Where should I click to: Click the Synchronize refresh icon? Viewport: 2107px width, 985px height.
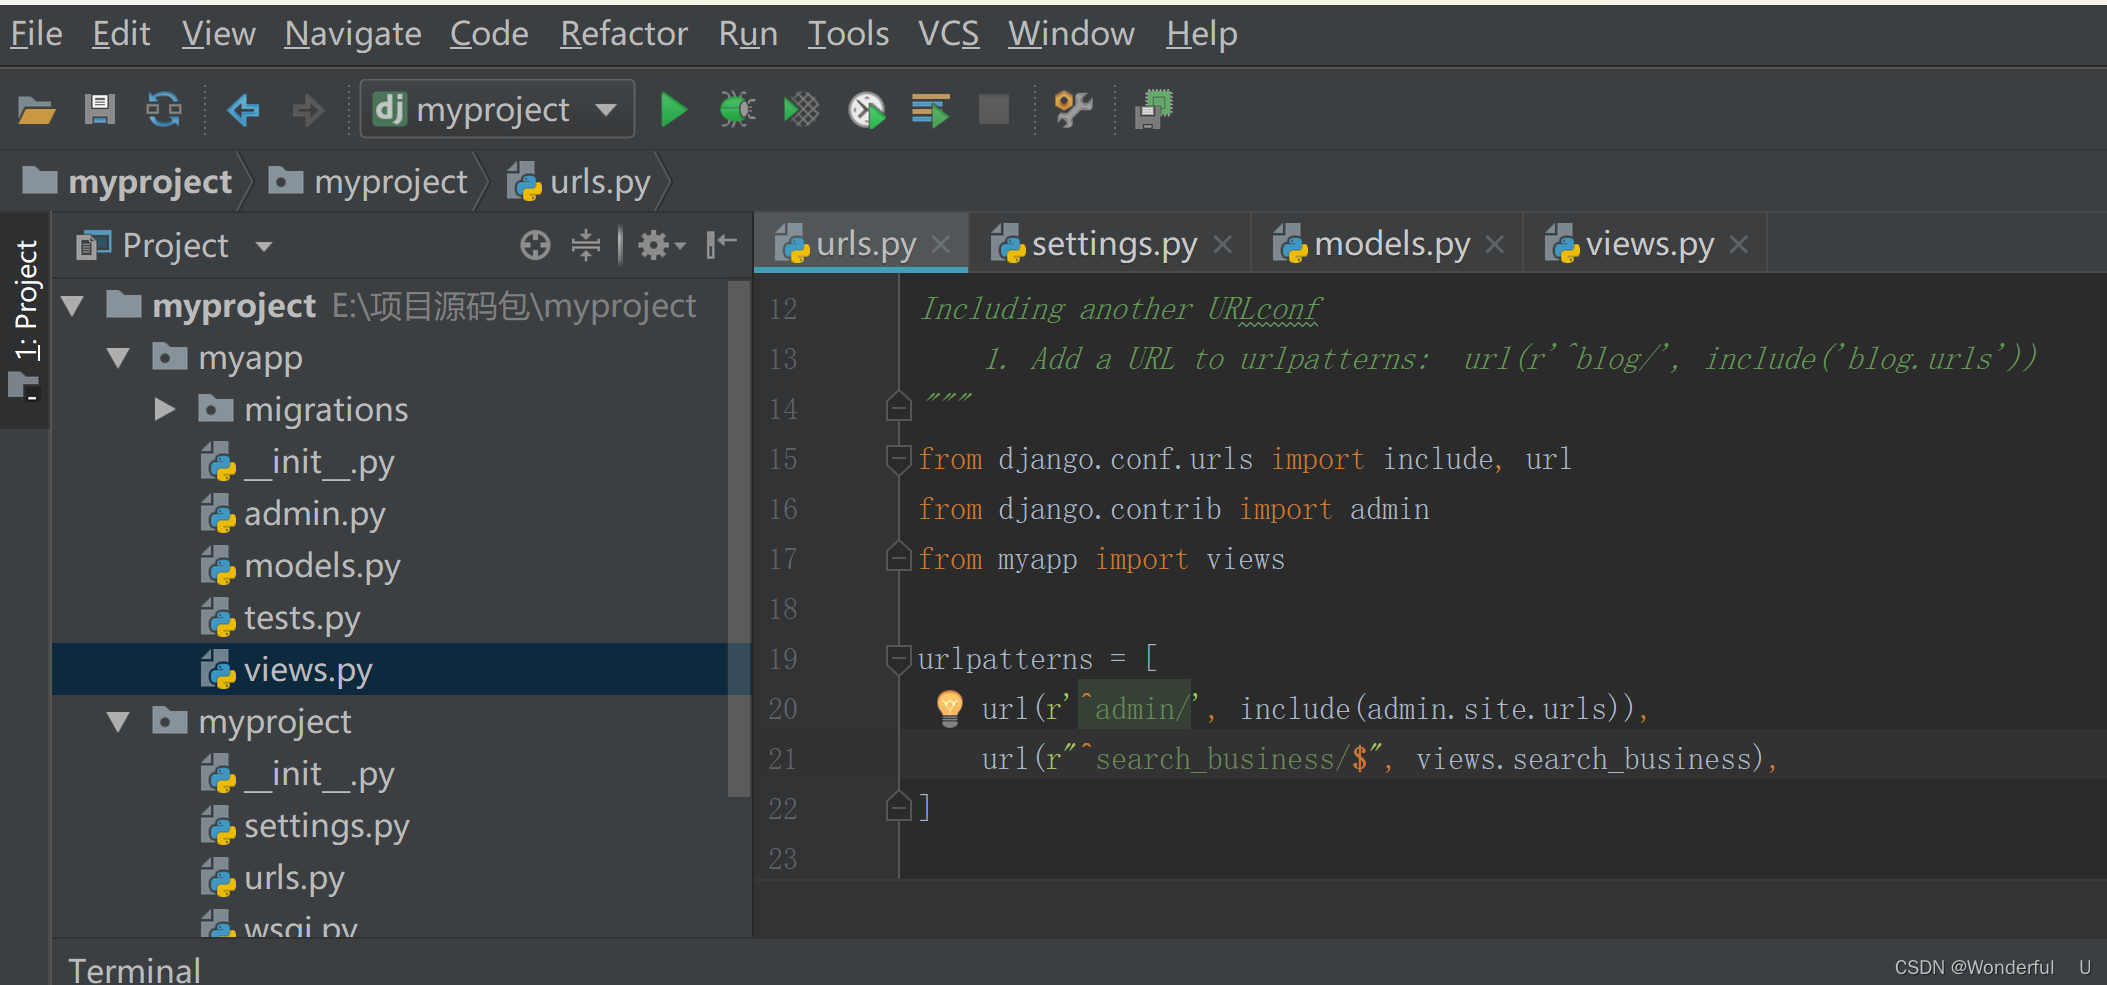coord(164,109)
